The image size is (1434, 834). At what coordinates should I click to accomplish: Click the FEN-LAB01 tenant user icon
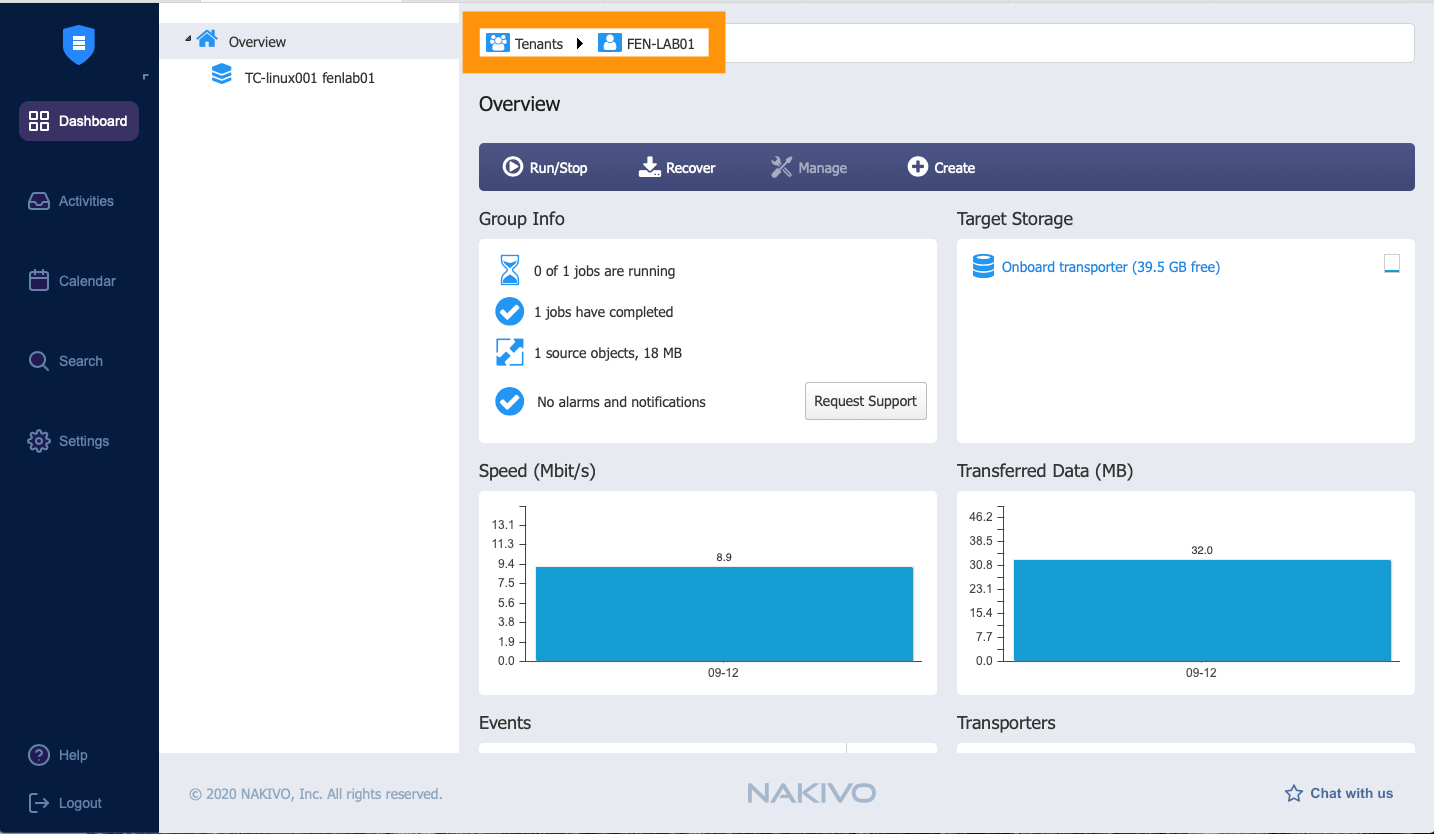click(609, 43)
